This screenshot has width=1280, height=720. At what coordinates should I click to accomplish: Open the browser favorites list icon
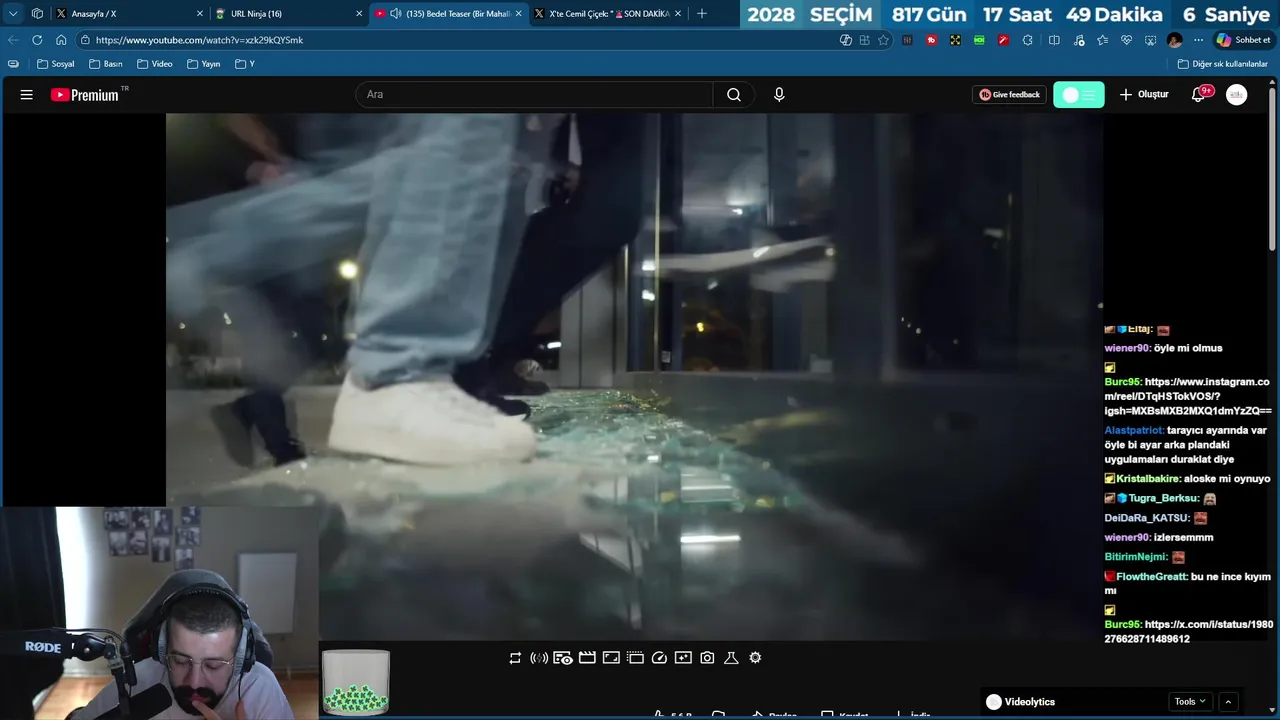(x=1102, y=40)
